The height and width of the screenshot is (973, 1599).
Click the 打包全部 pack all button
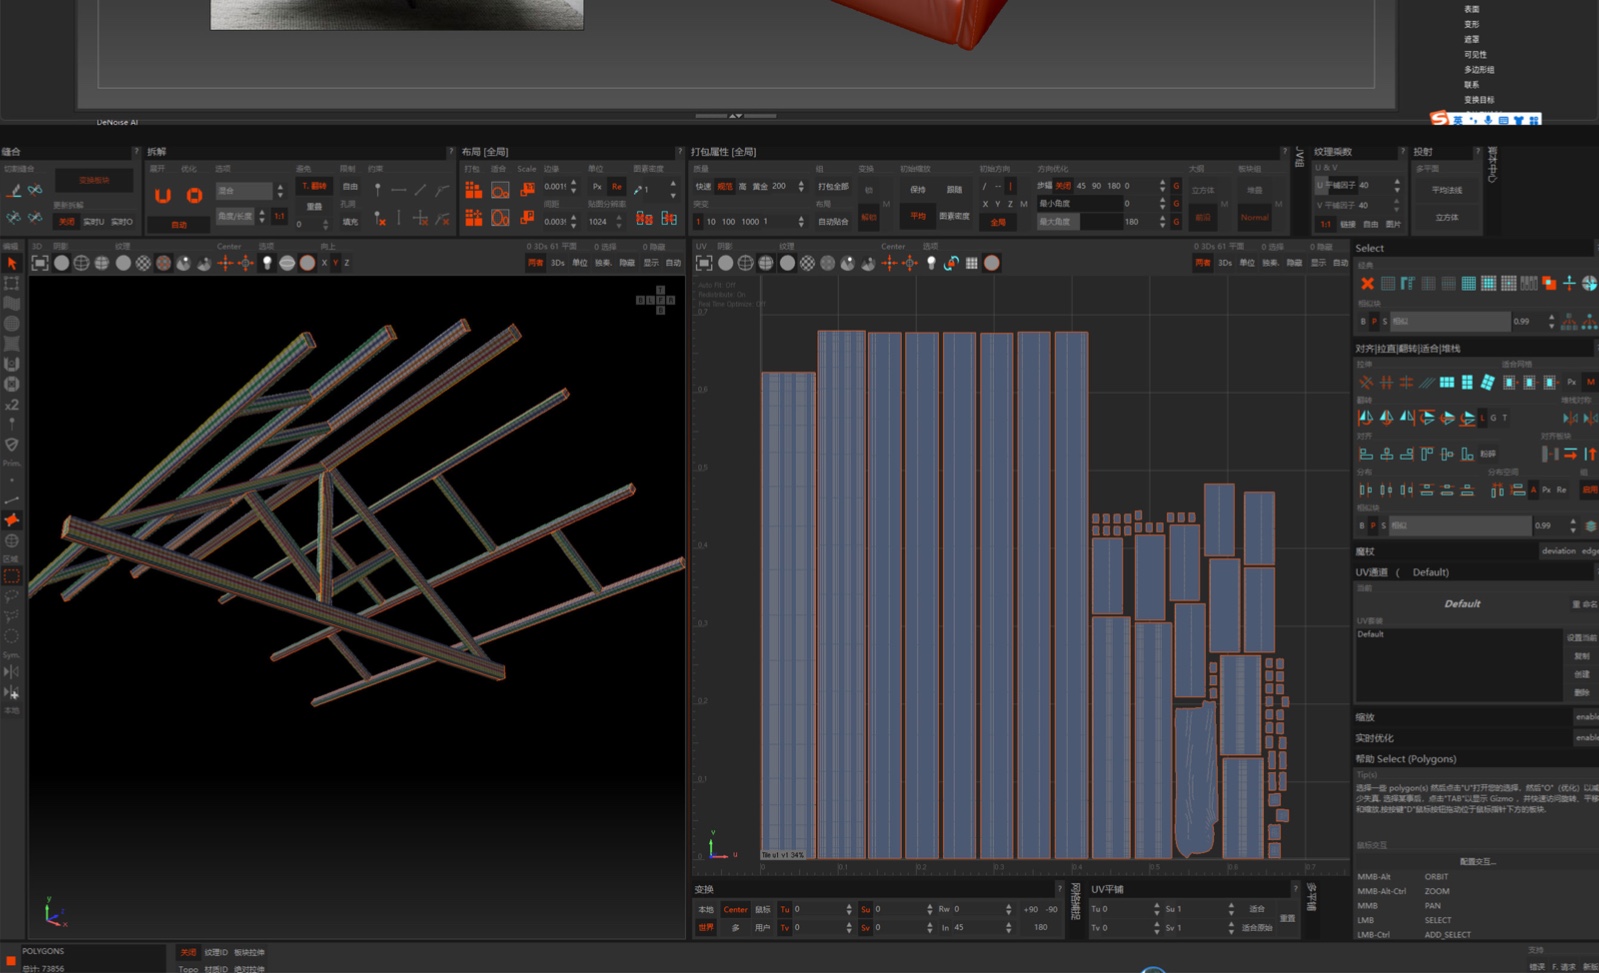833,187
